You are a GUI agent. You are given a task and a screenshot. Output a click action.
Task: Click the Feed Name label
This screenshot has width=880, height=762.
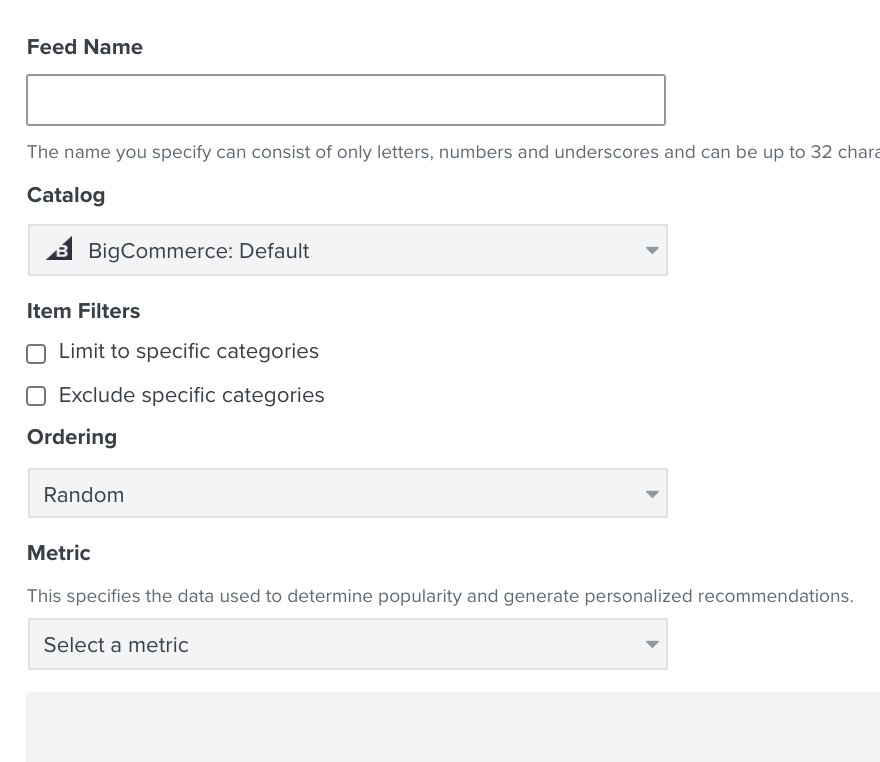(85, 47)
